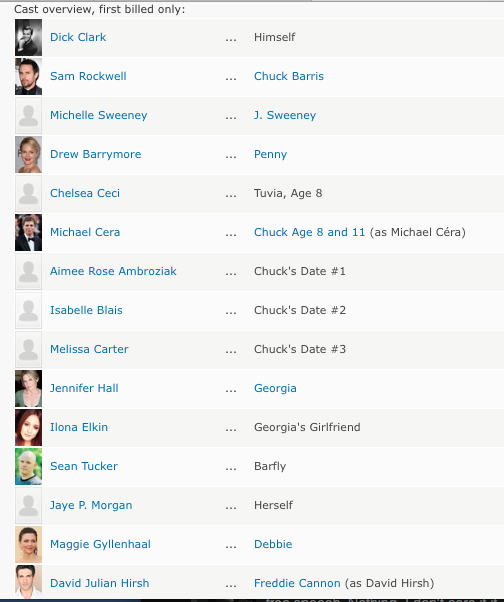Image resolution: width=504 pixels, height=602 pixels.
Task: Follow the Georgia character link
Action: [275, 388]
